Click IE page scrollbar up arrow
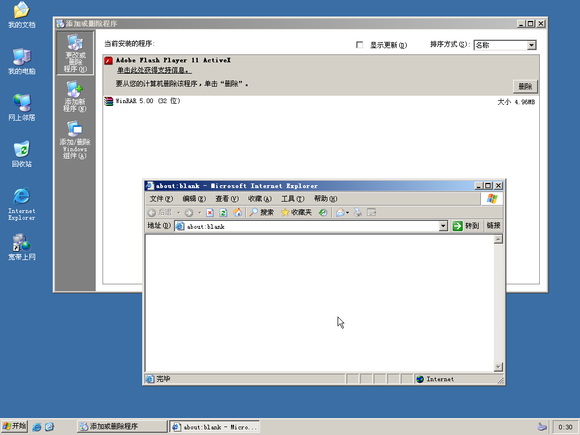580x435 pixels. (x=498, y=239)
